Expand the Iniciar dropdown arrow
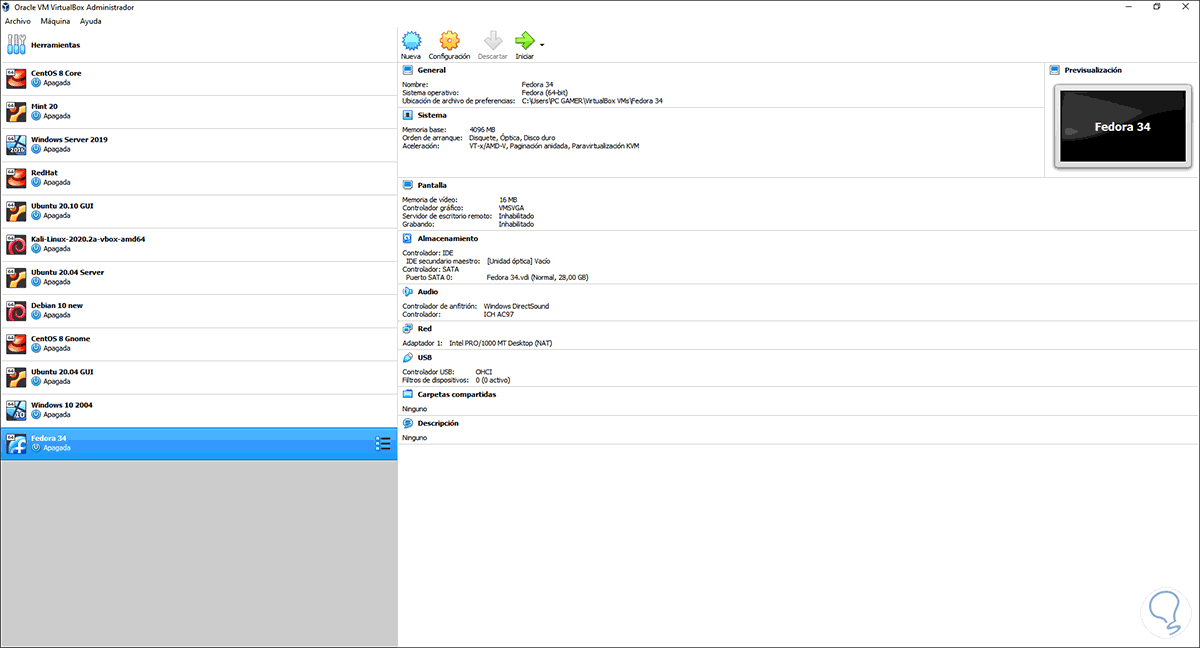 [x=542, y=44]
